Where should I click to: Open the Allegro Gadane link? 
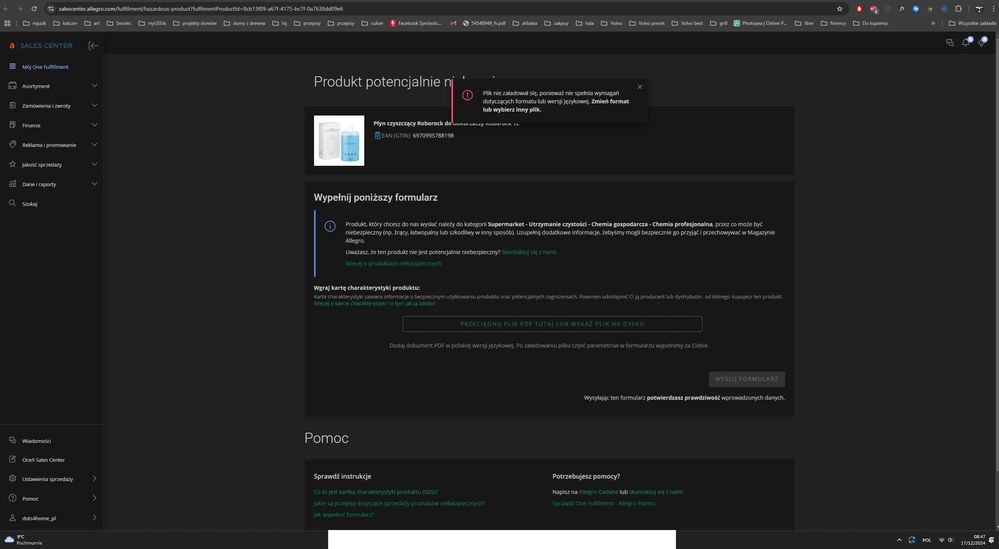(598, 492)
